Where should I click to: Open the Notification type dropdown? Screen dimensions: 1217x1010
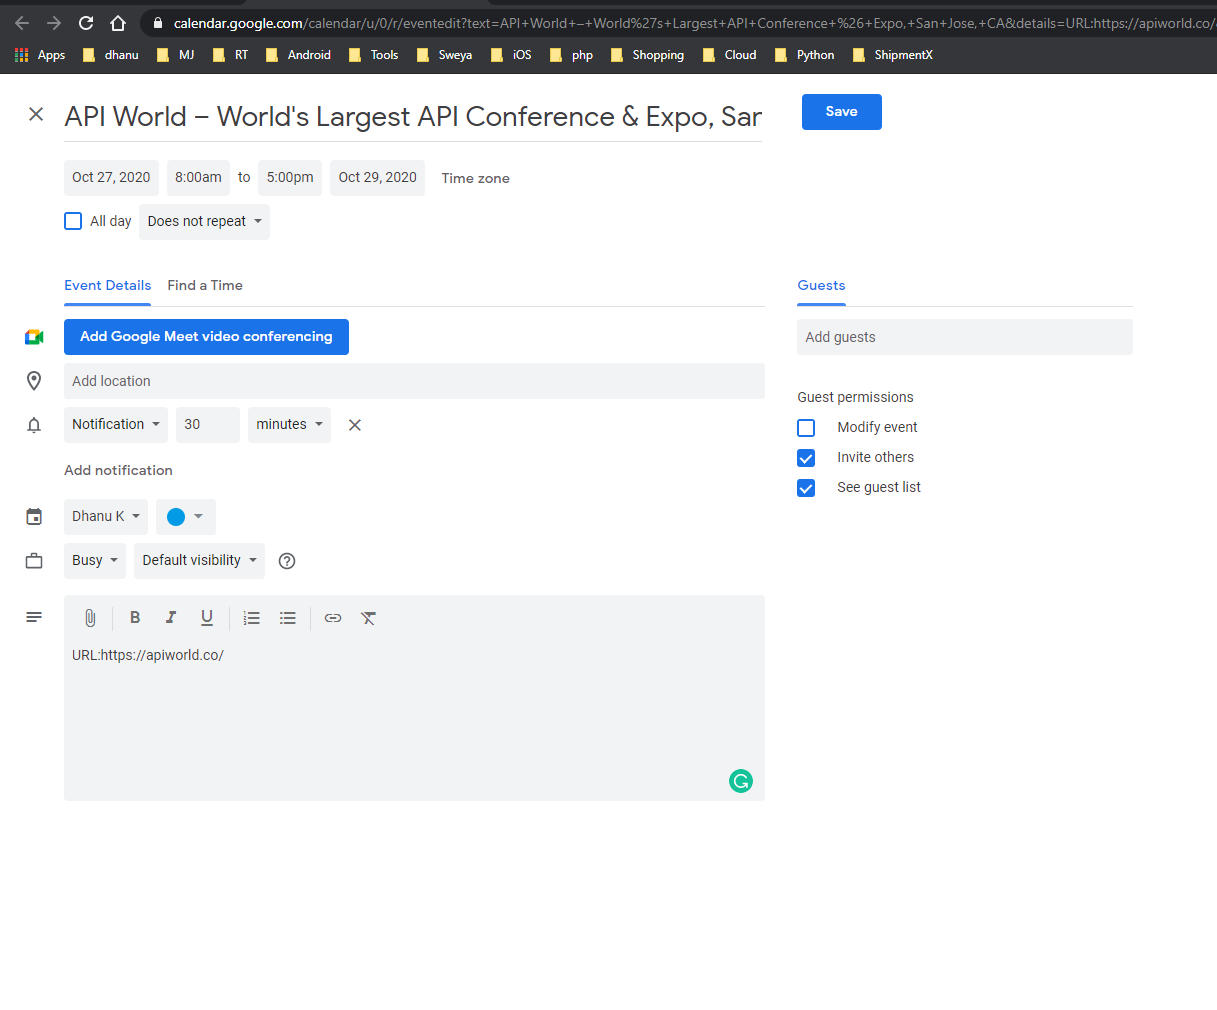point(116,425)
